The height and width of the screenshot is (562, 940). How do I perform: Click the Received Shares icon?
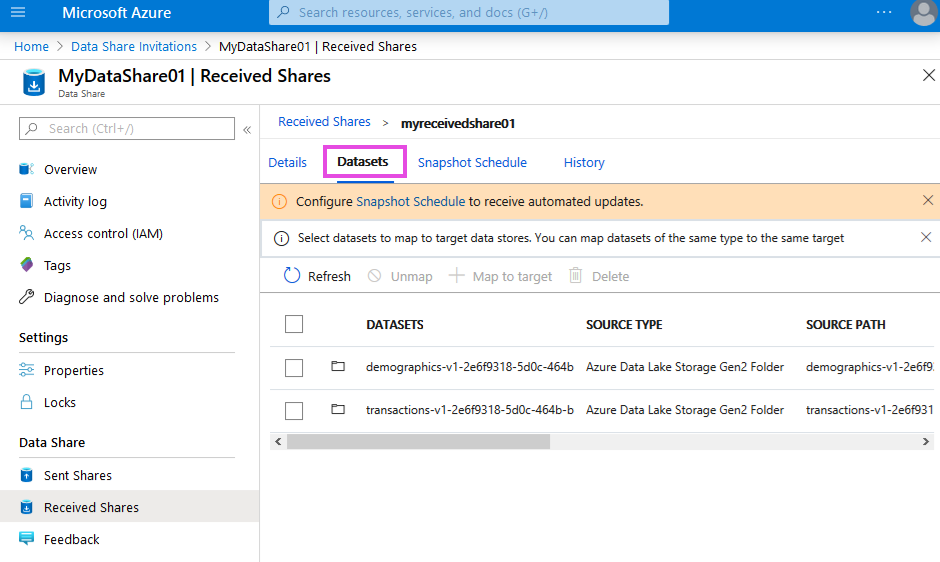click(26, 507)
